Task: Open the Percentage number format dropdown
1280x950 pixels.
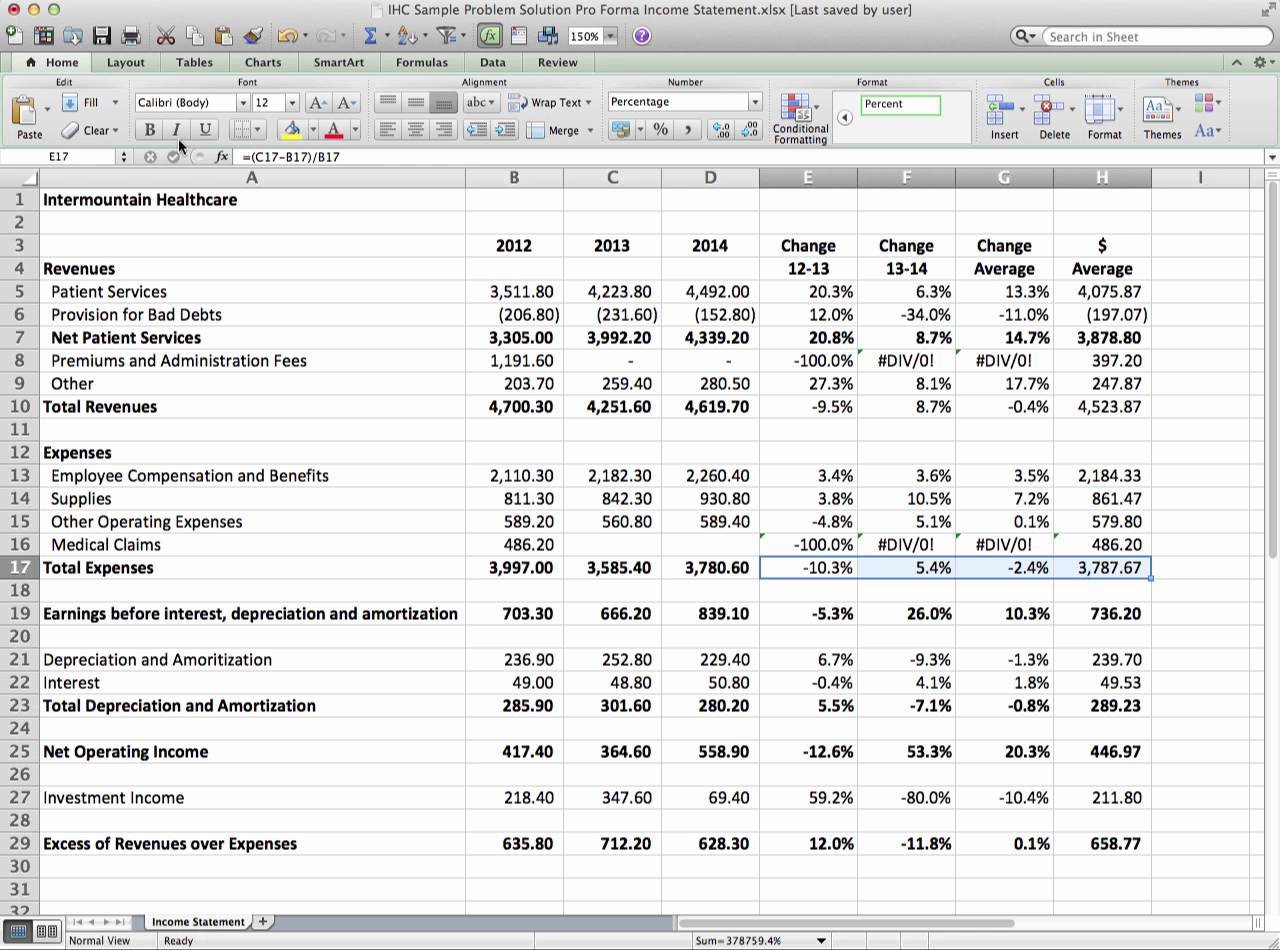Action: point(755,102)
